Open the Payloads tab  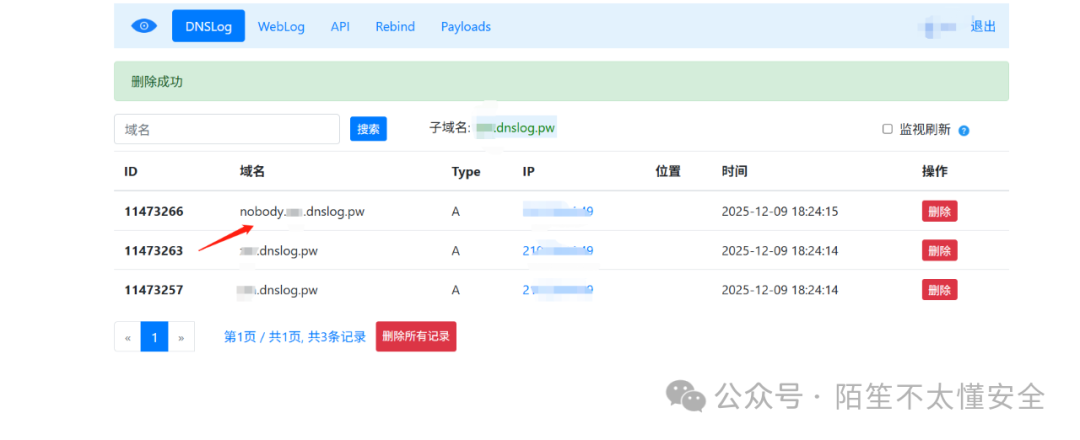pos(466,26)
